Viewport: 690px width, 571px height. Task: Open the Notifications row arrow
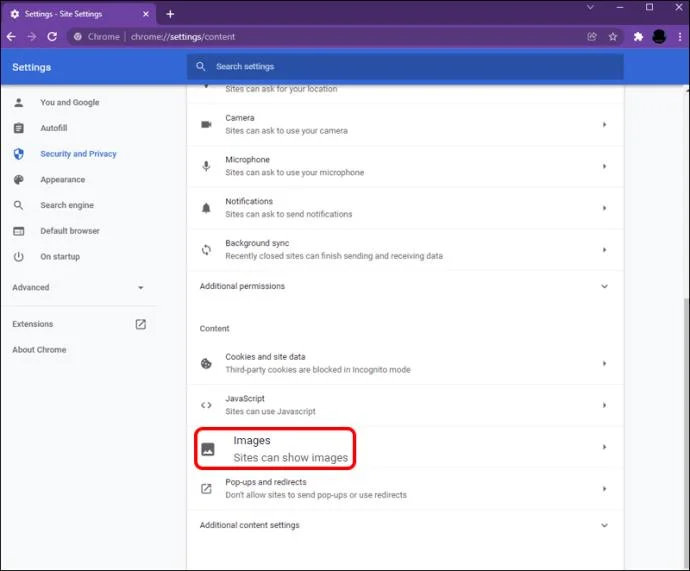coord(605,208)
